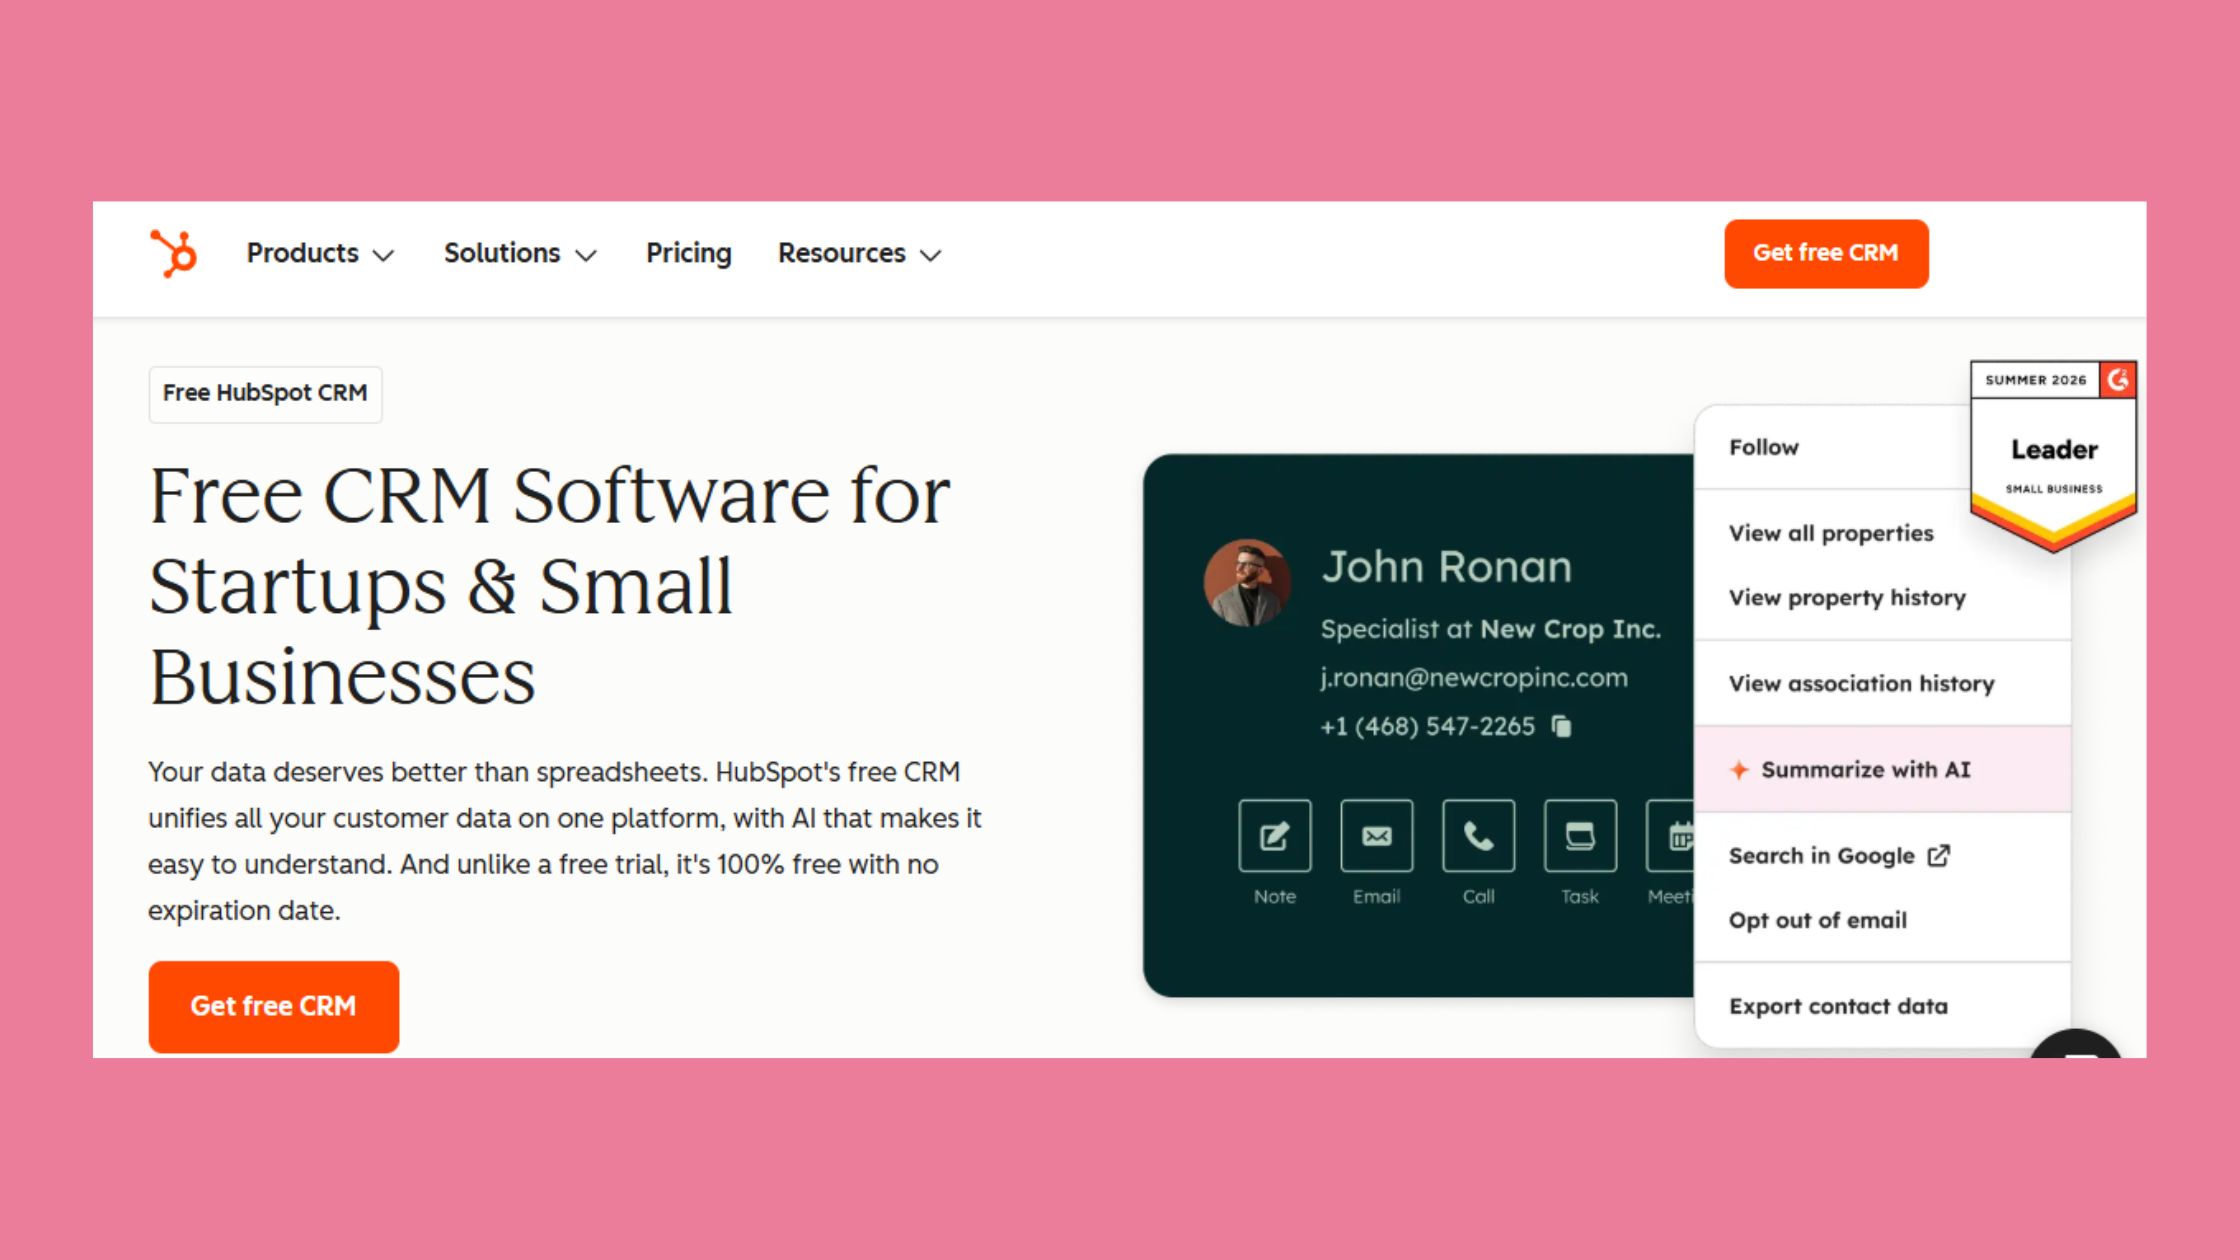Select Opt out of email
Image resolution: width=2240 pixels, height=1260 pixels.
coord(1817,920)
